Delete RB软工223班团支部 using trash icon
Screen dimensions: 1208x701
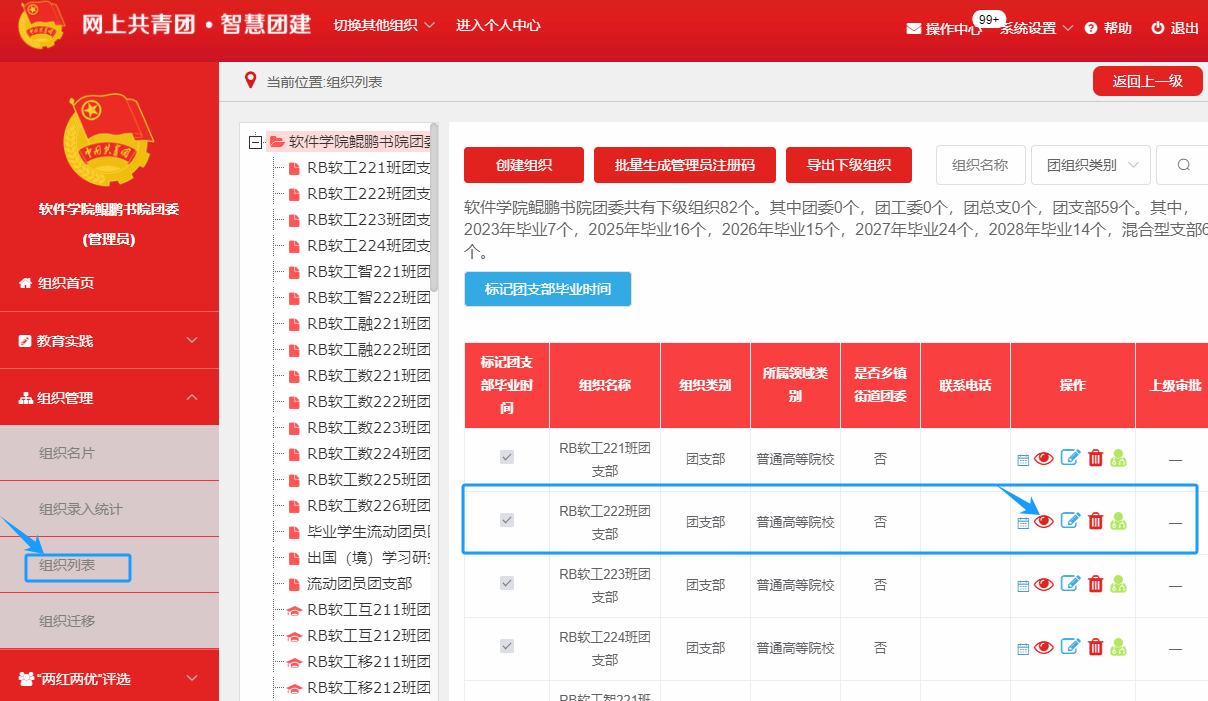pyautogui.click(x=1096, y=584)
